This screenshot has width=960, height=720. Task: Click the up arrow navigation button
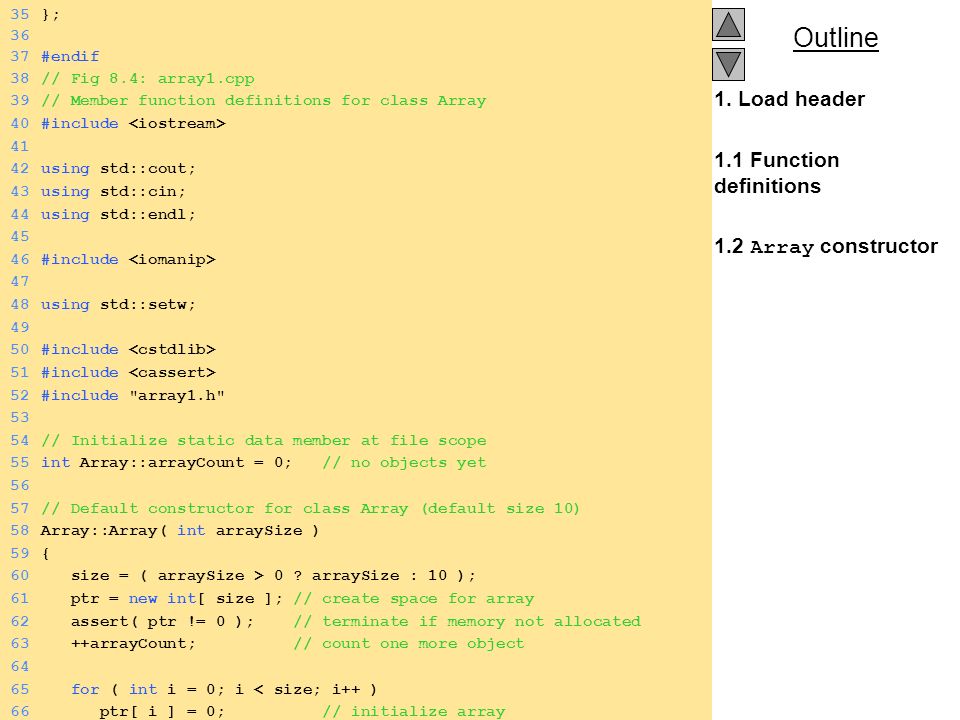point(728,24)
